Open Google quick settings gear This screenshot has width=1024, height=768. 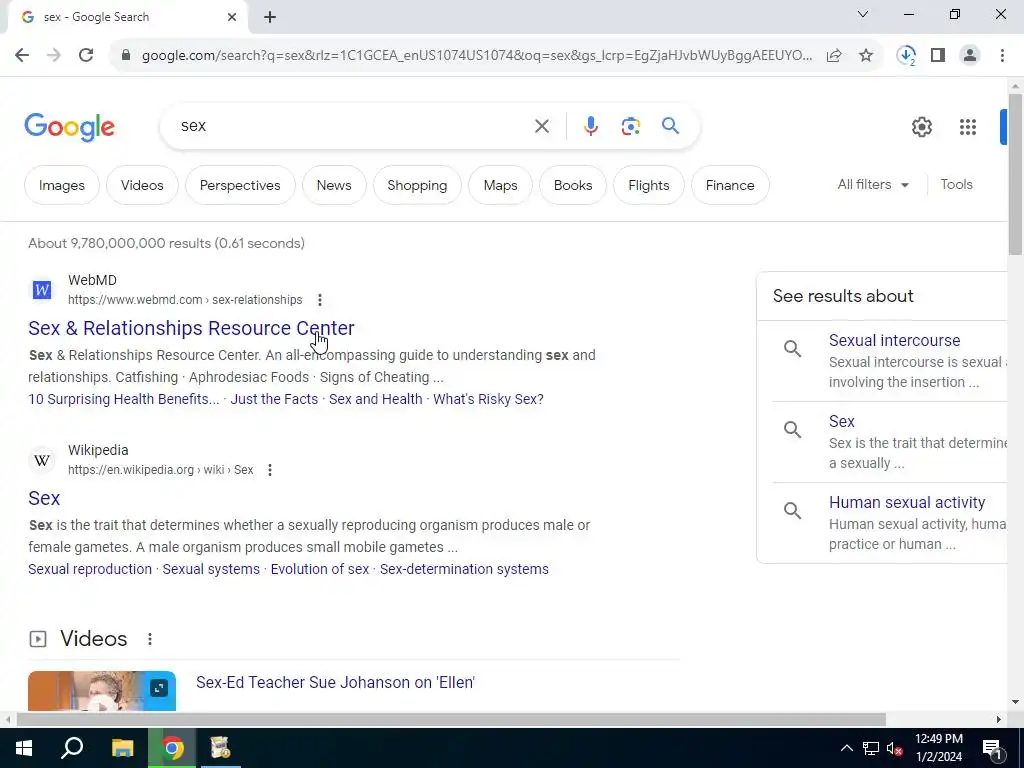[921, 127]
